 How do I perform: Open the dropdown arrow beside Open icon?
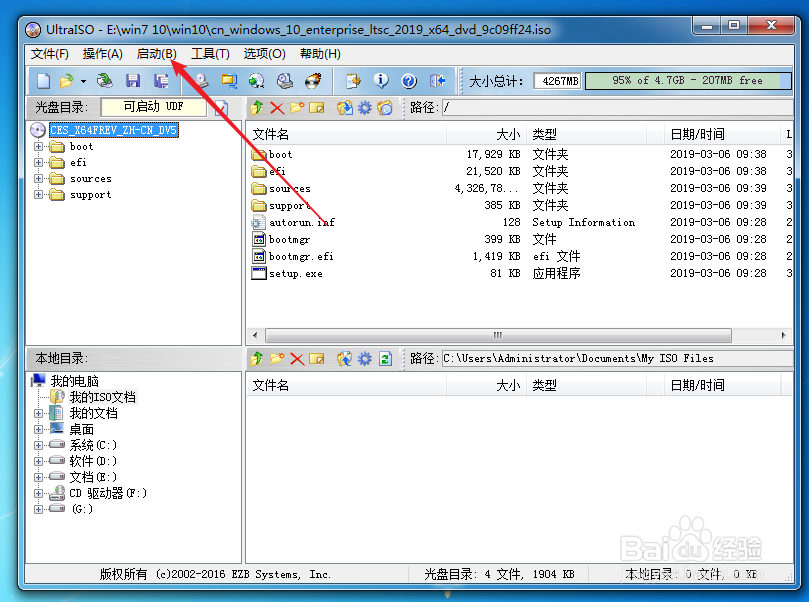pyautogui.click(x=83, y=81)
